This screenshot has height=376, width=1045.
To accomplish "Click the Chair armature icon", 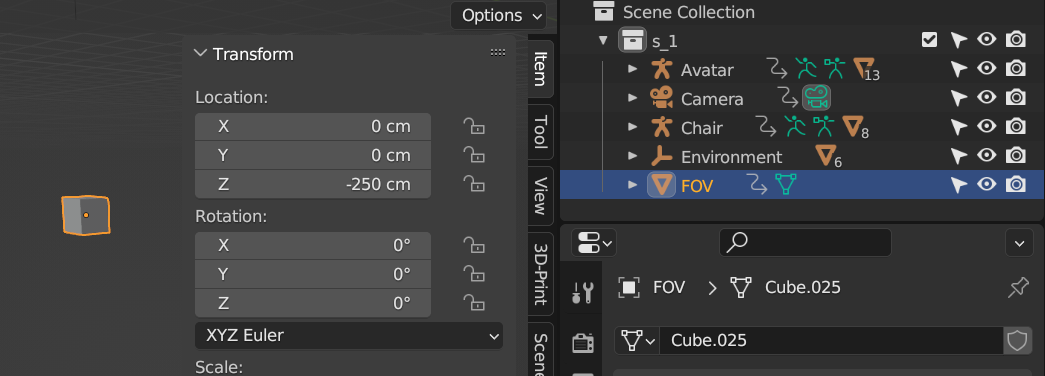I will click(661, 127).
